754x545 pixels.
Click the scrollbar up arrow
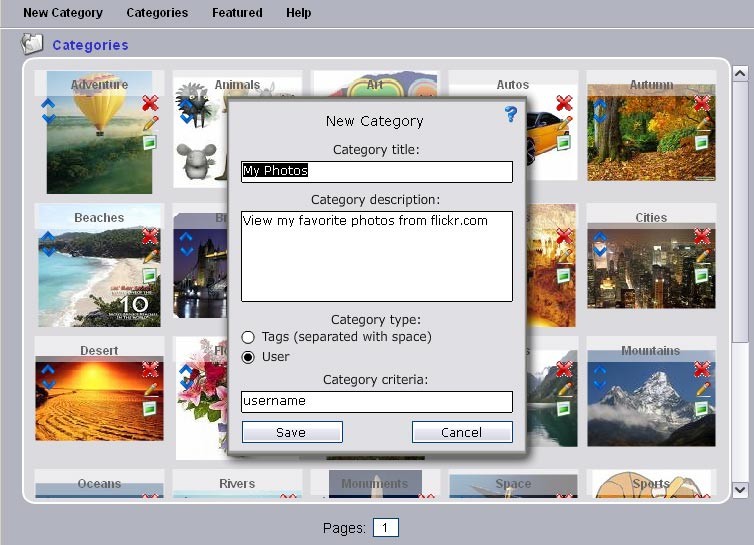pos(740,73)
